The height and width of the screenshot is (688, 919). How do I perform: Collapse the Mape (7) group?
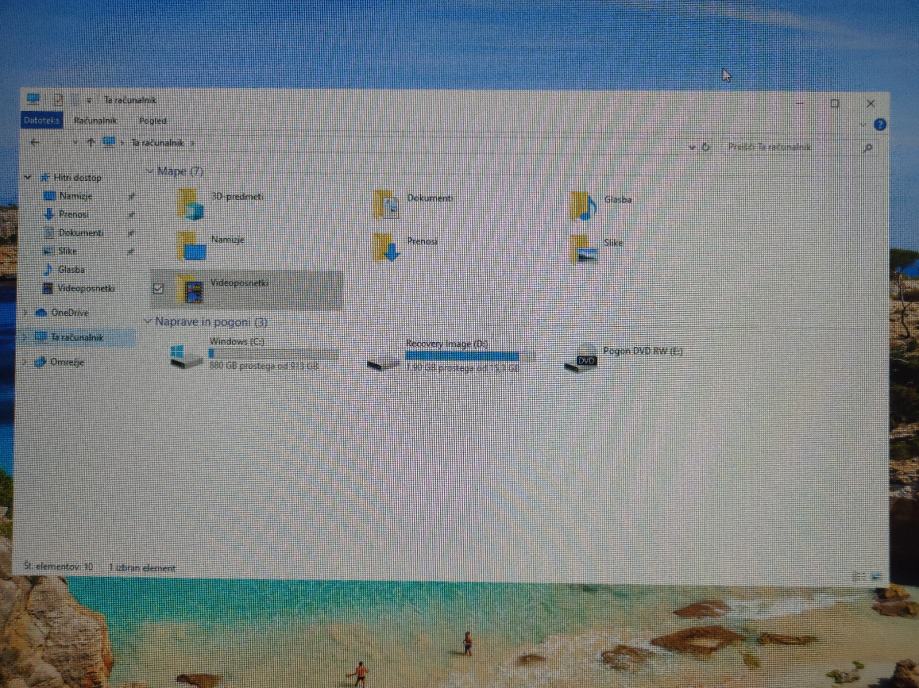(x=150, y=171)
